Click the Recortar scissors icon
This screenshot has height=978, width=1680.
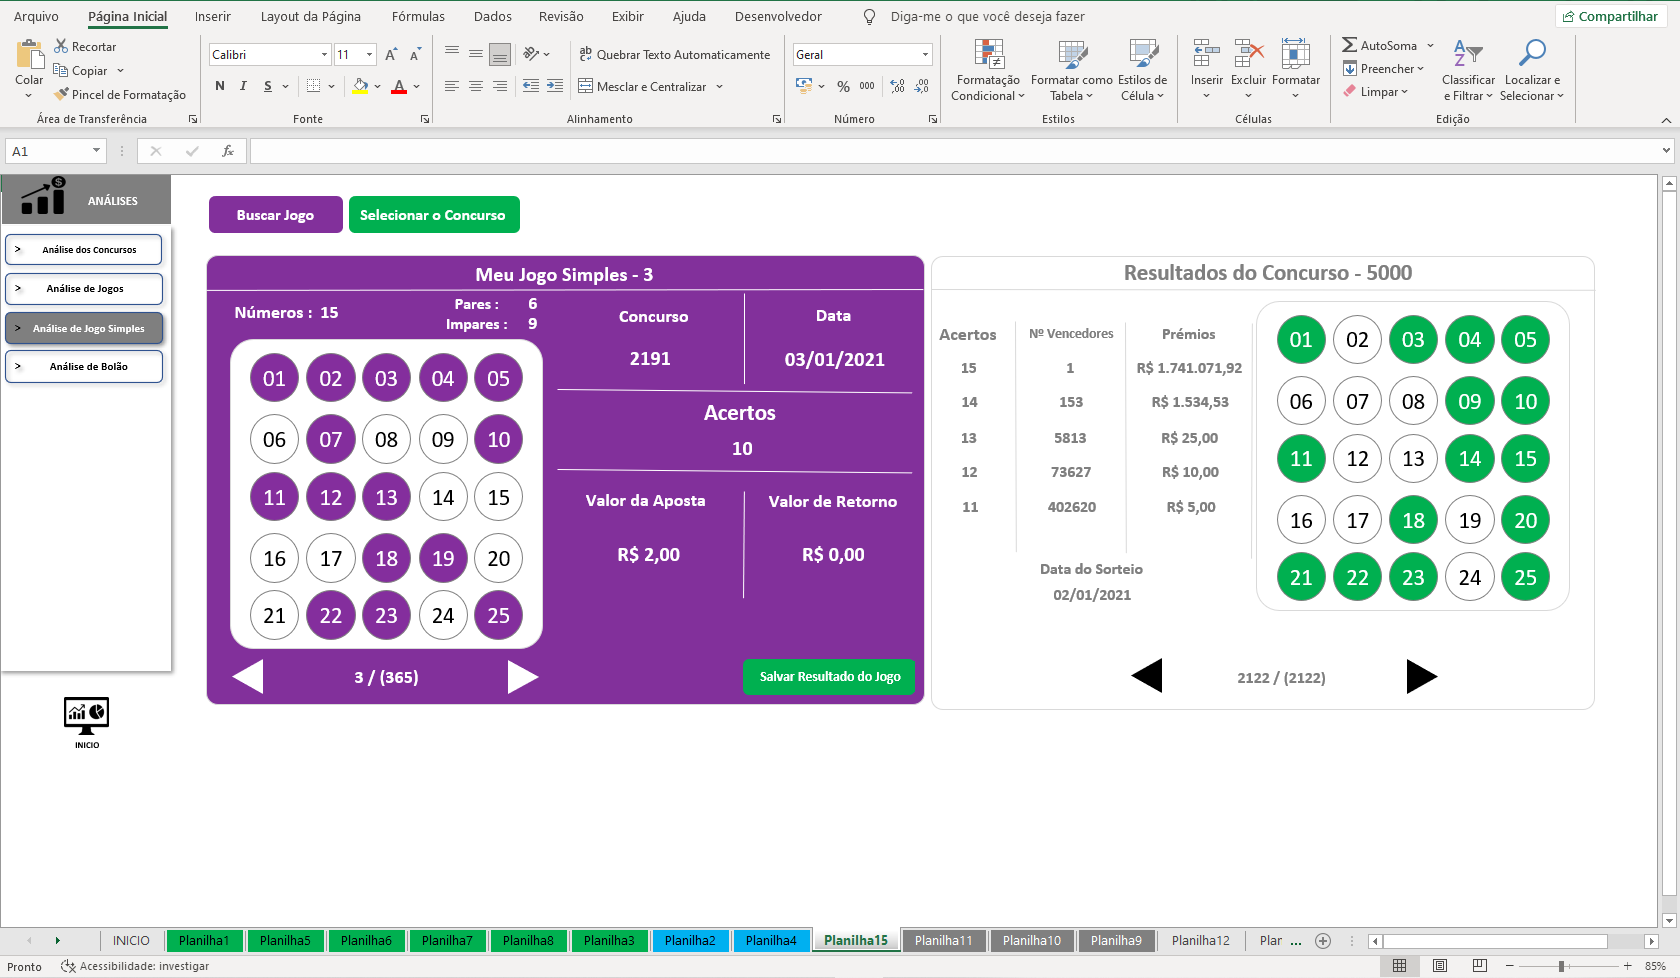(x=61, y=46)
